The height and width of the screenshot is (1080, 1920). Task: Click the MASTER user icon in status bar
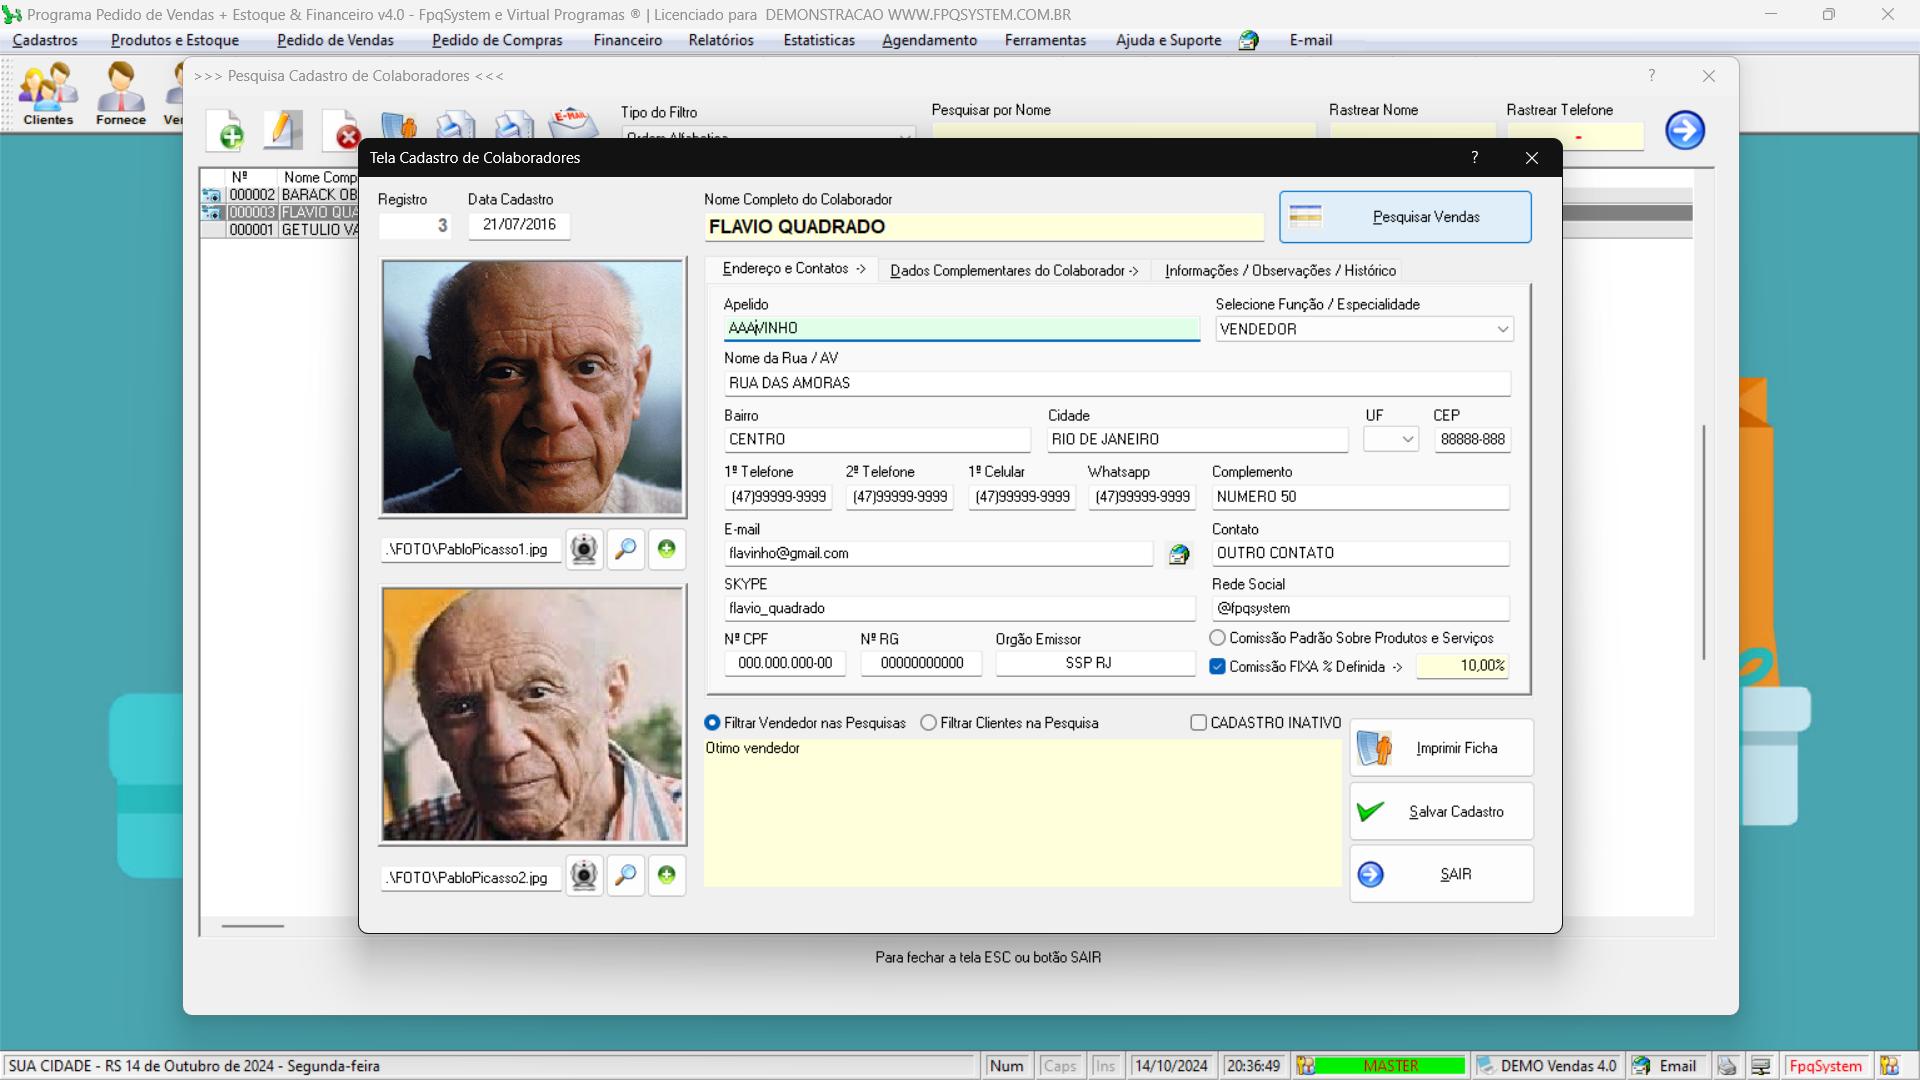click(1306, 1066)
